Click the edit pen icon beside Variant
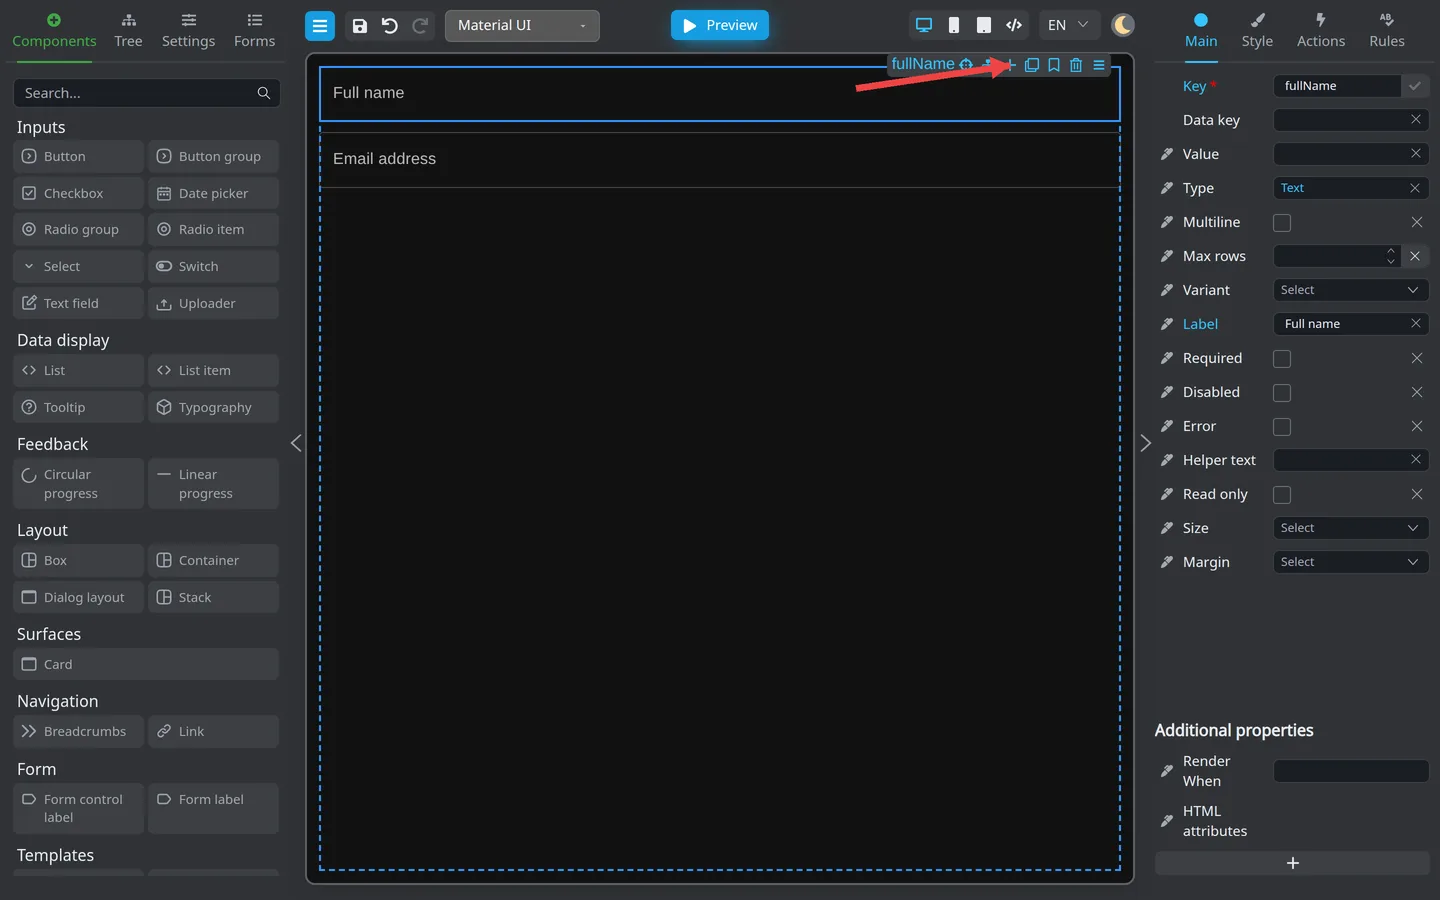 pos(1167,290)
